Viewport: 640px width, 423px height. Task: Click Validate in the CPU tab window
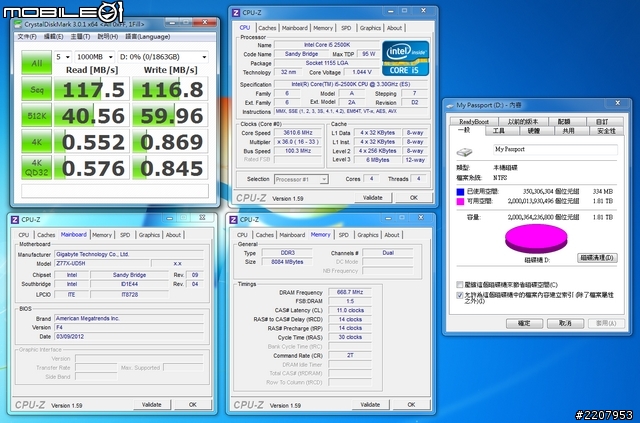coord(373,198)
